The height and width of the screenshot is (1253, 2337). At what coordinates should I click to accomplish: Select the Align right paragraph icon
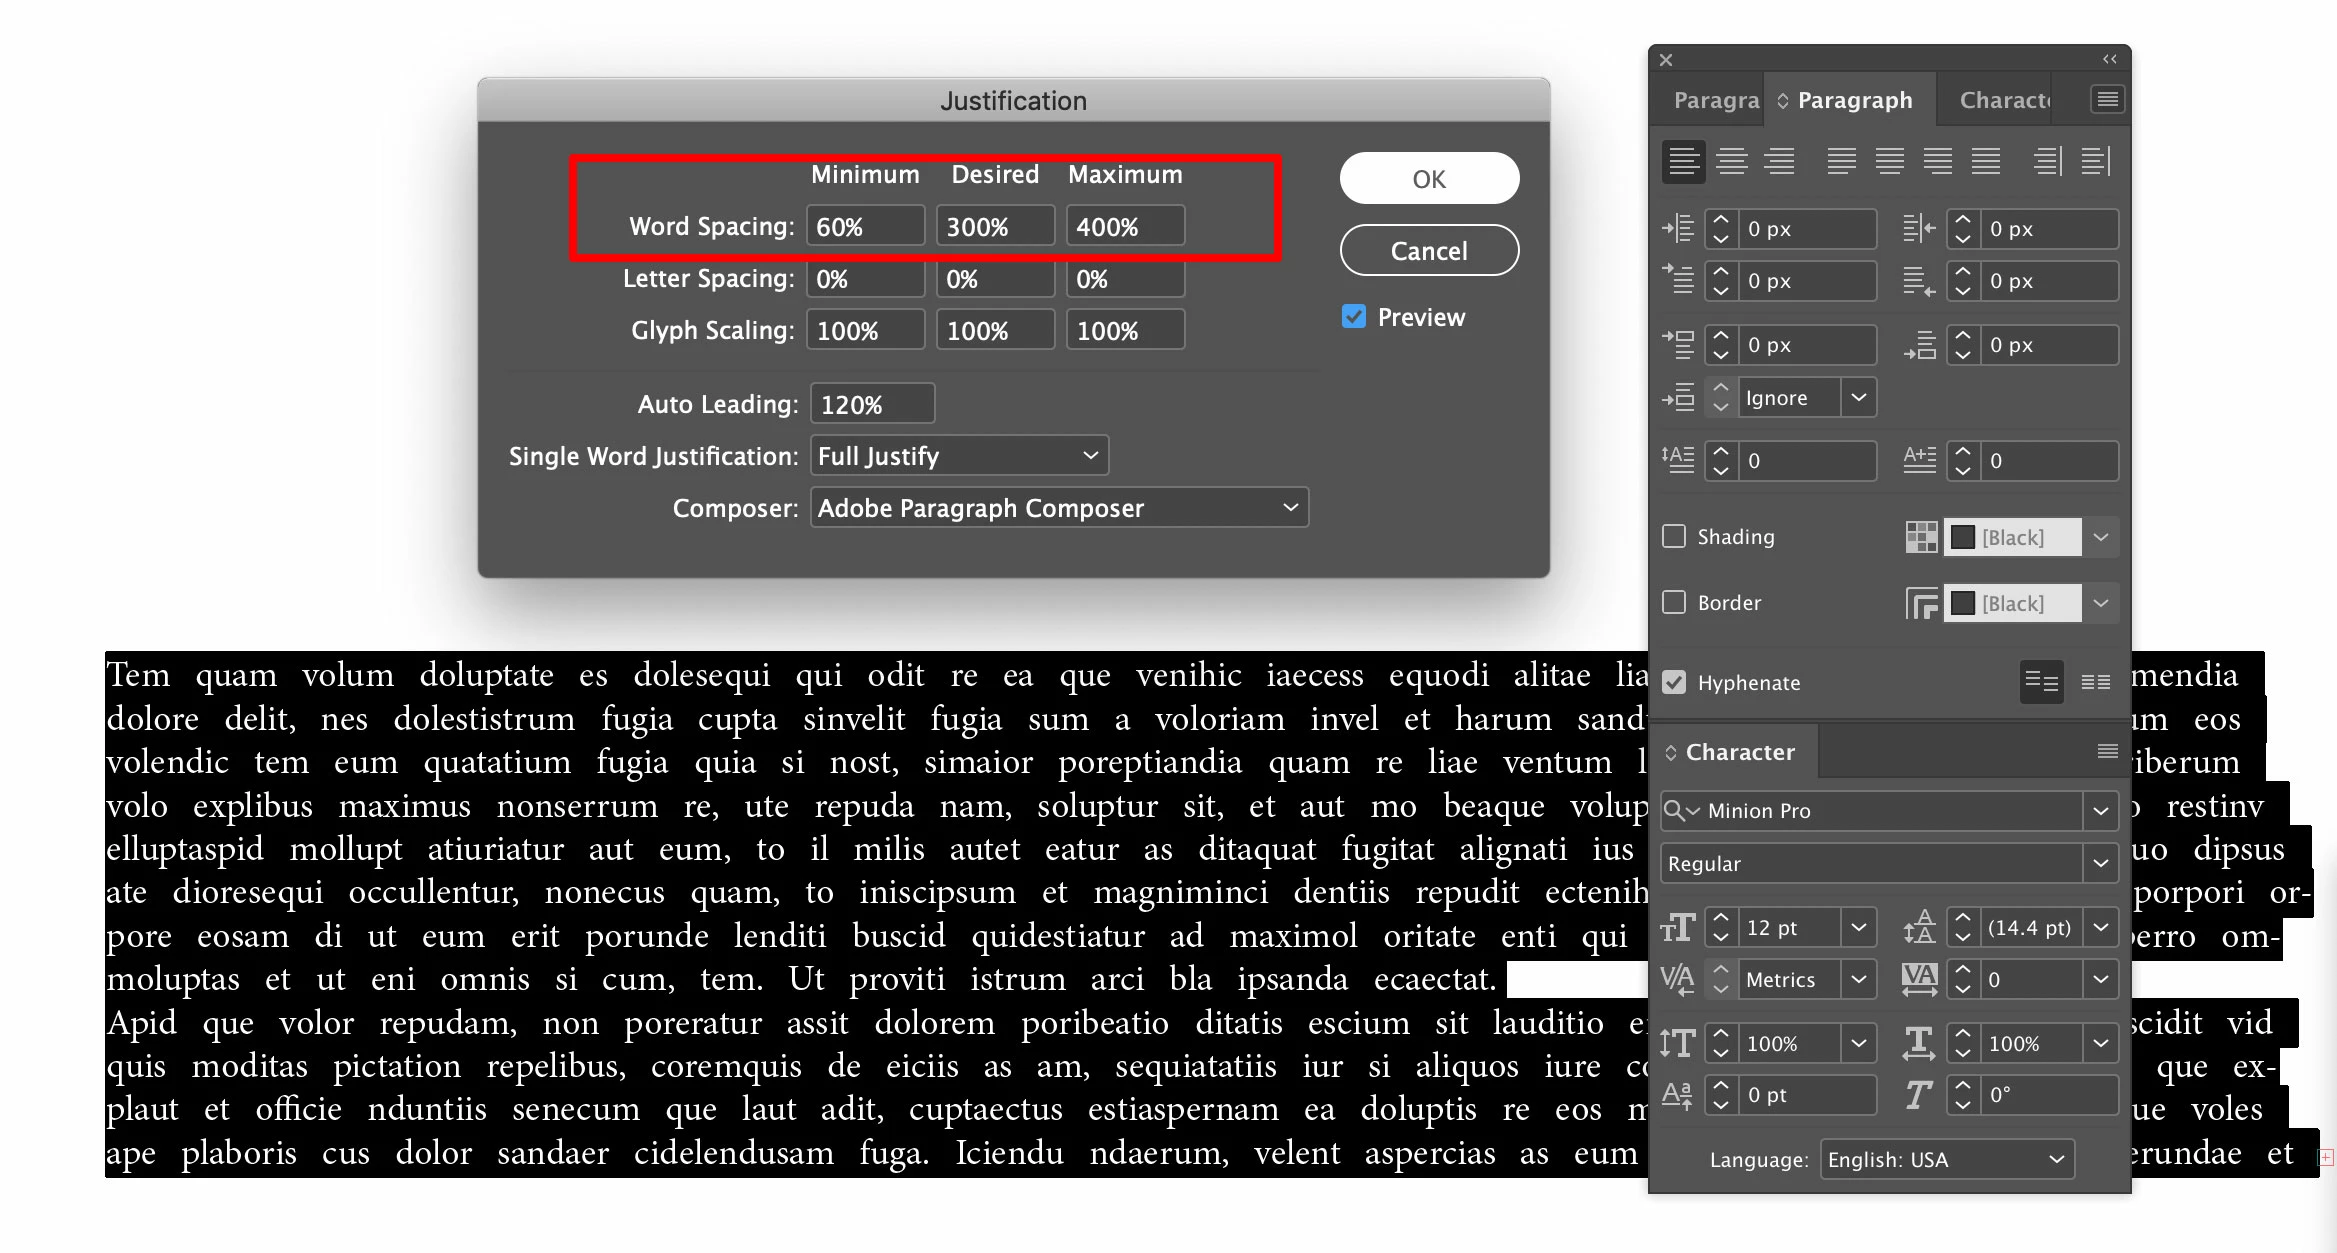pyautogui.click(x=1780, y=161)
